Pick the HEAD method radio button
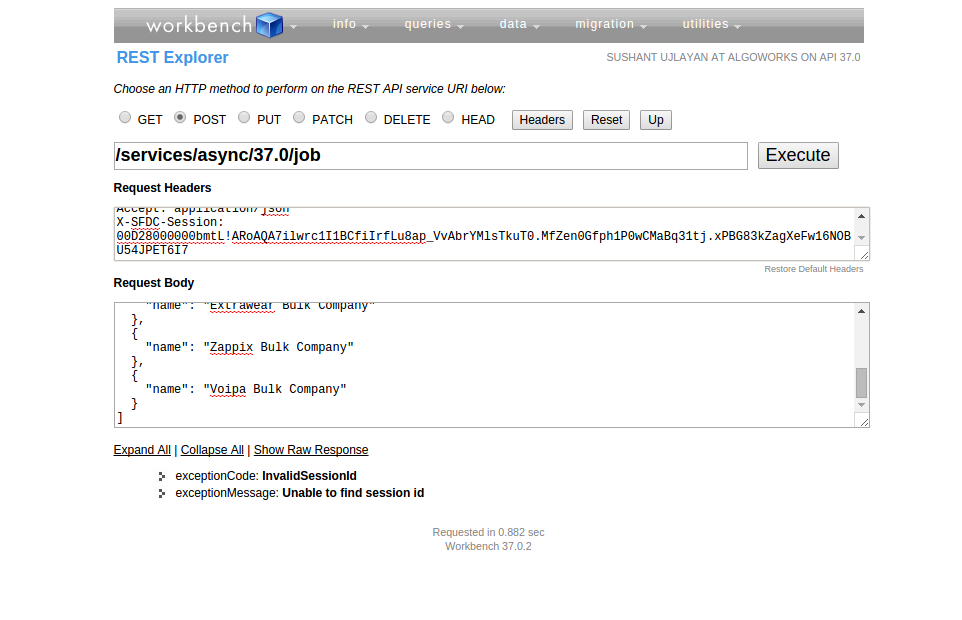The width and height of the screenshot is (962, 620). pos(448,118)
